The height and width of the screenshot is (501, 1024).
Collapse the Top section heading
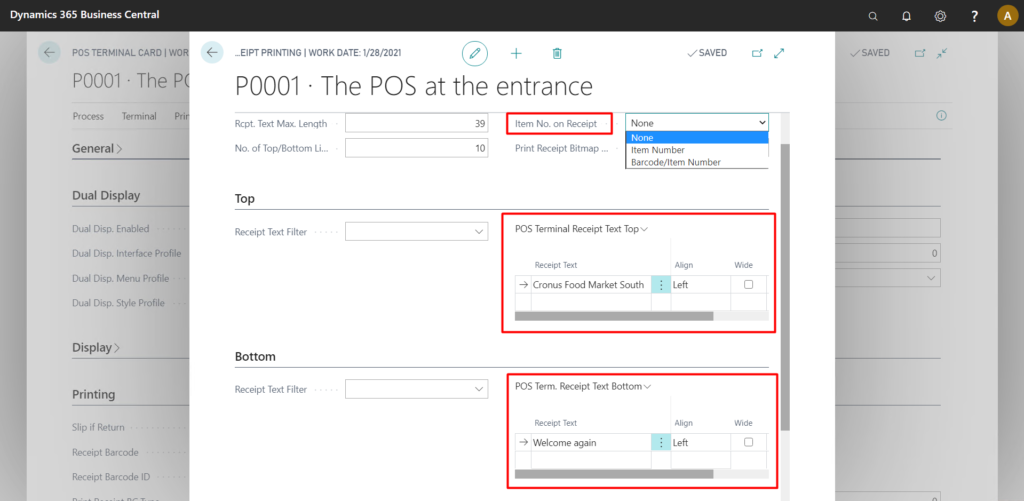point(245,199)
